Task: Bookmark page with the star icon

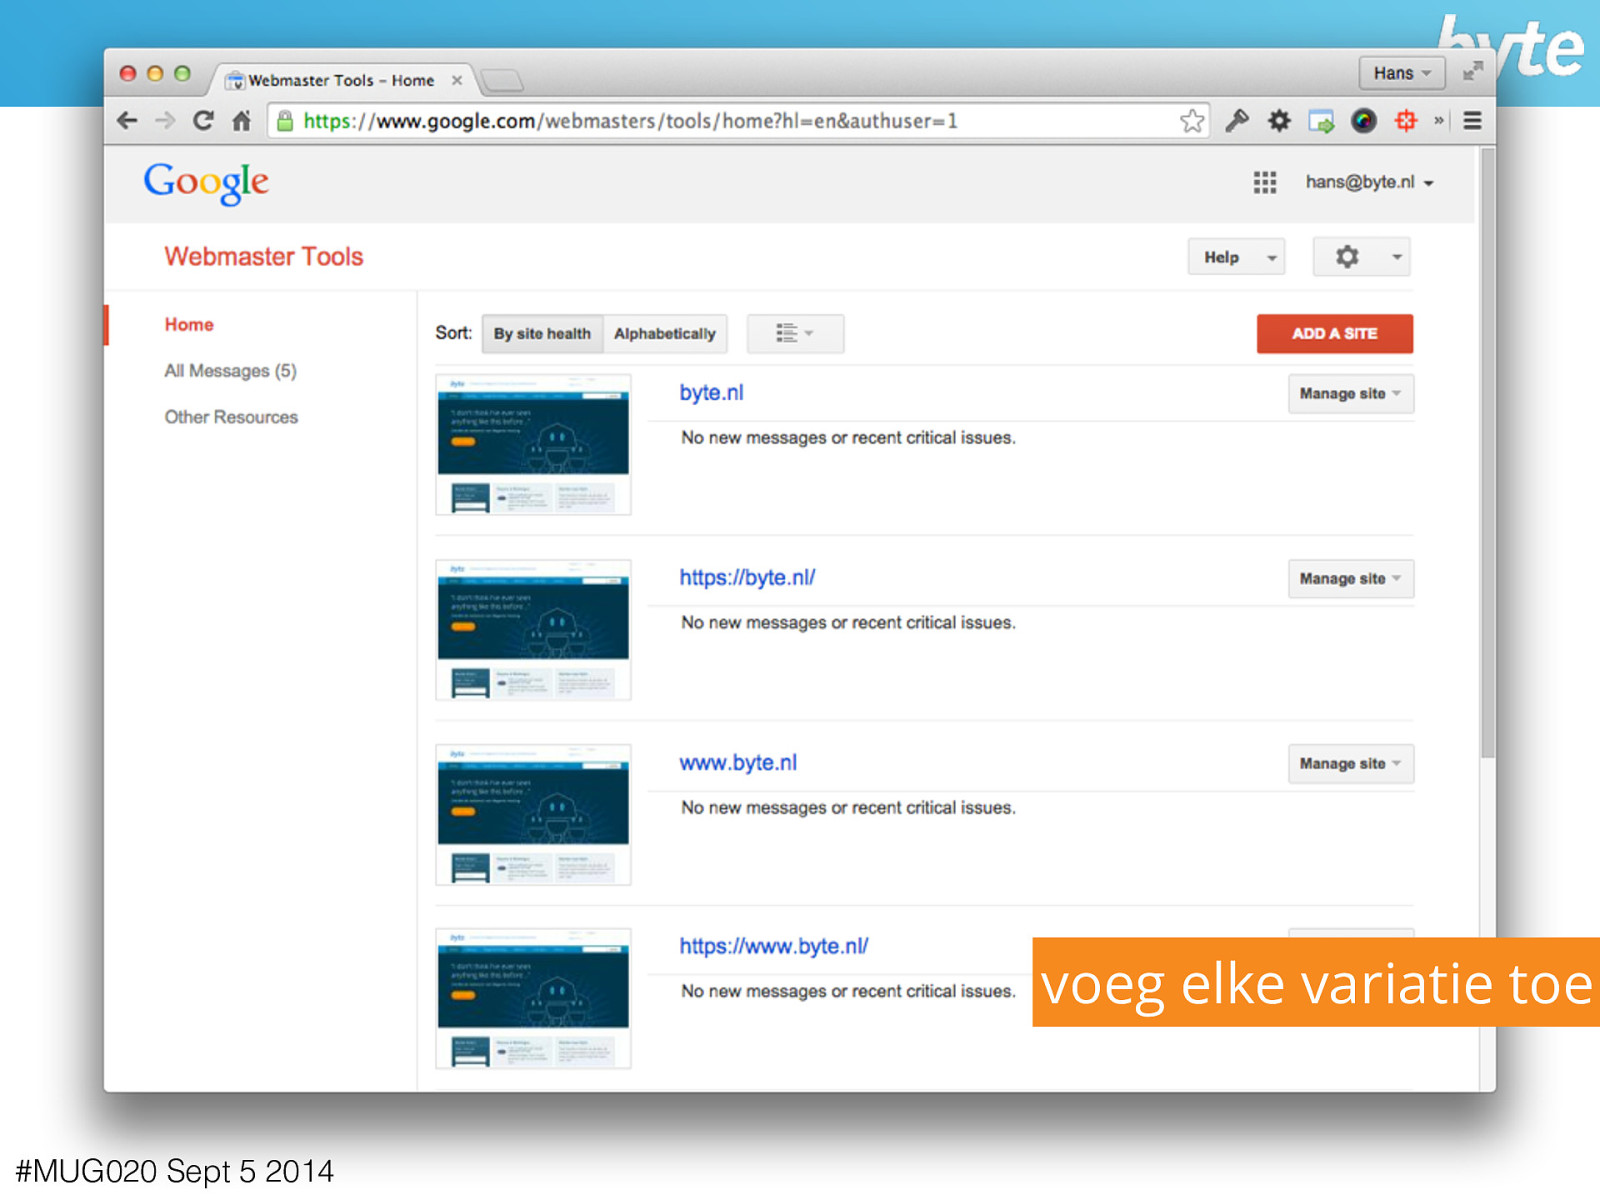Action: tap(1191, 121)
